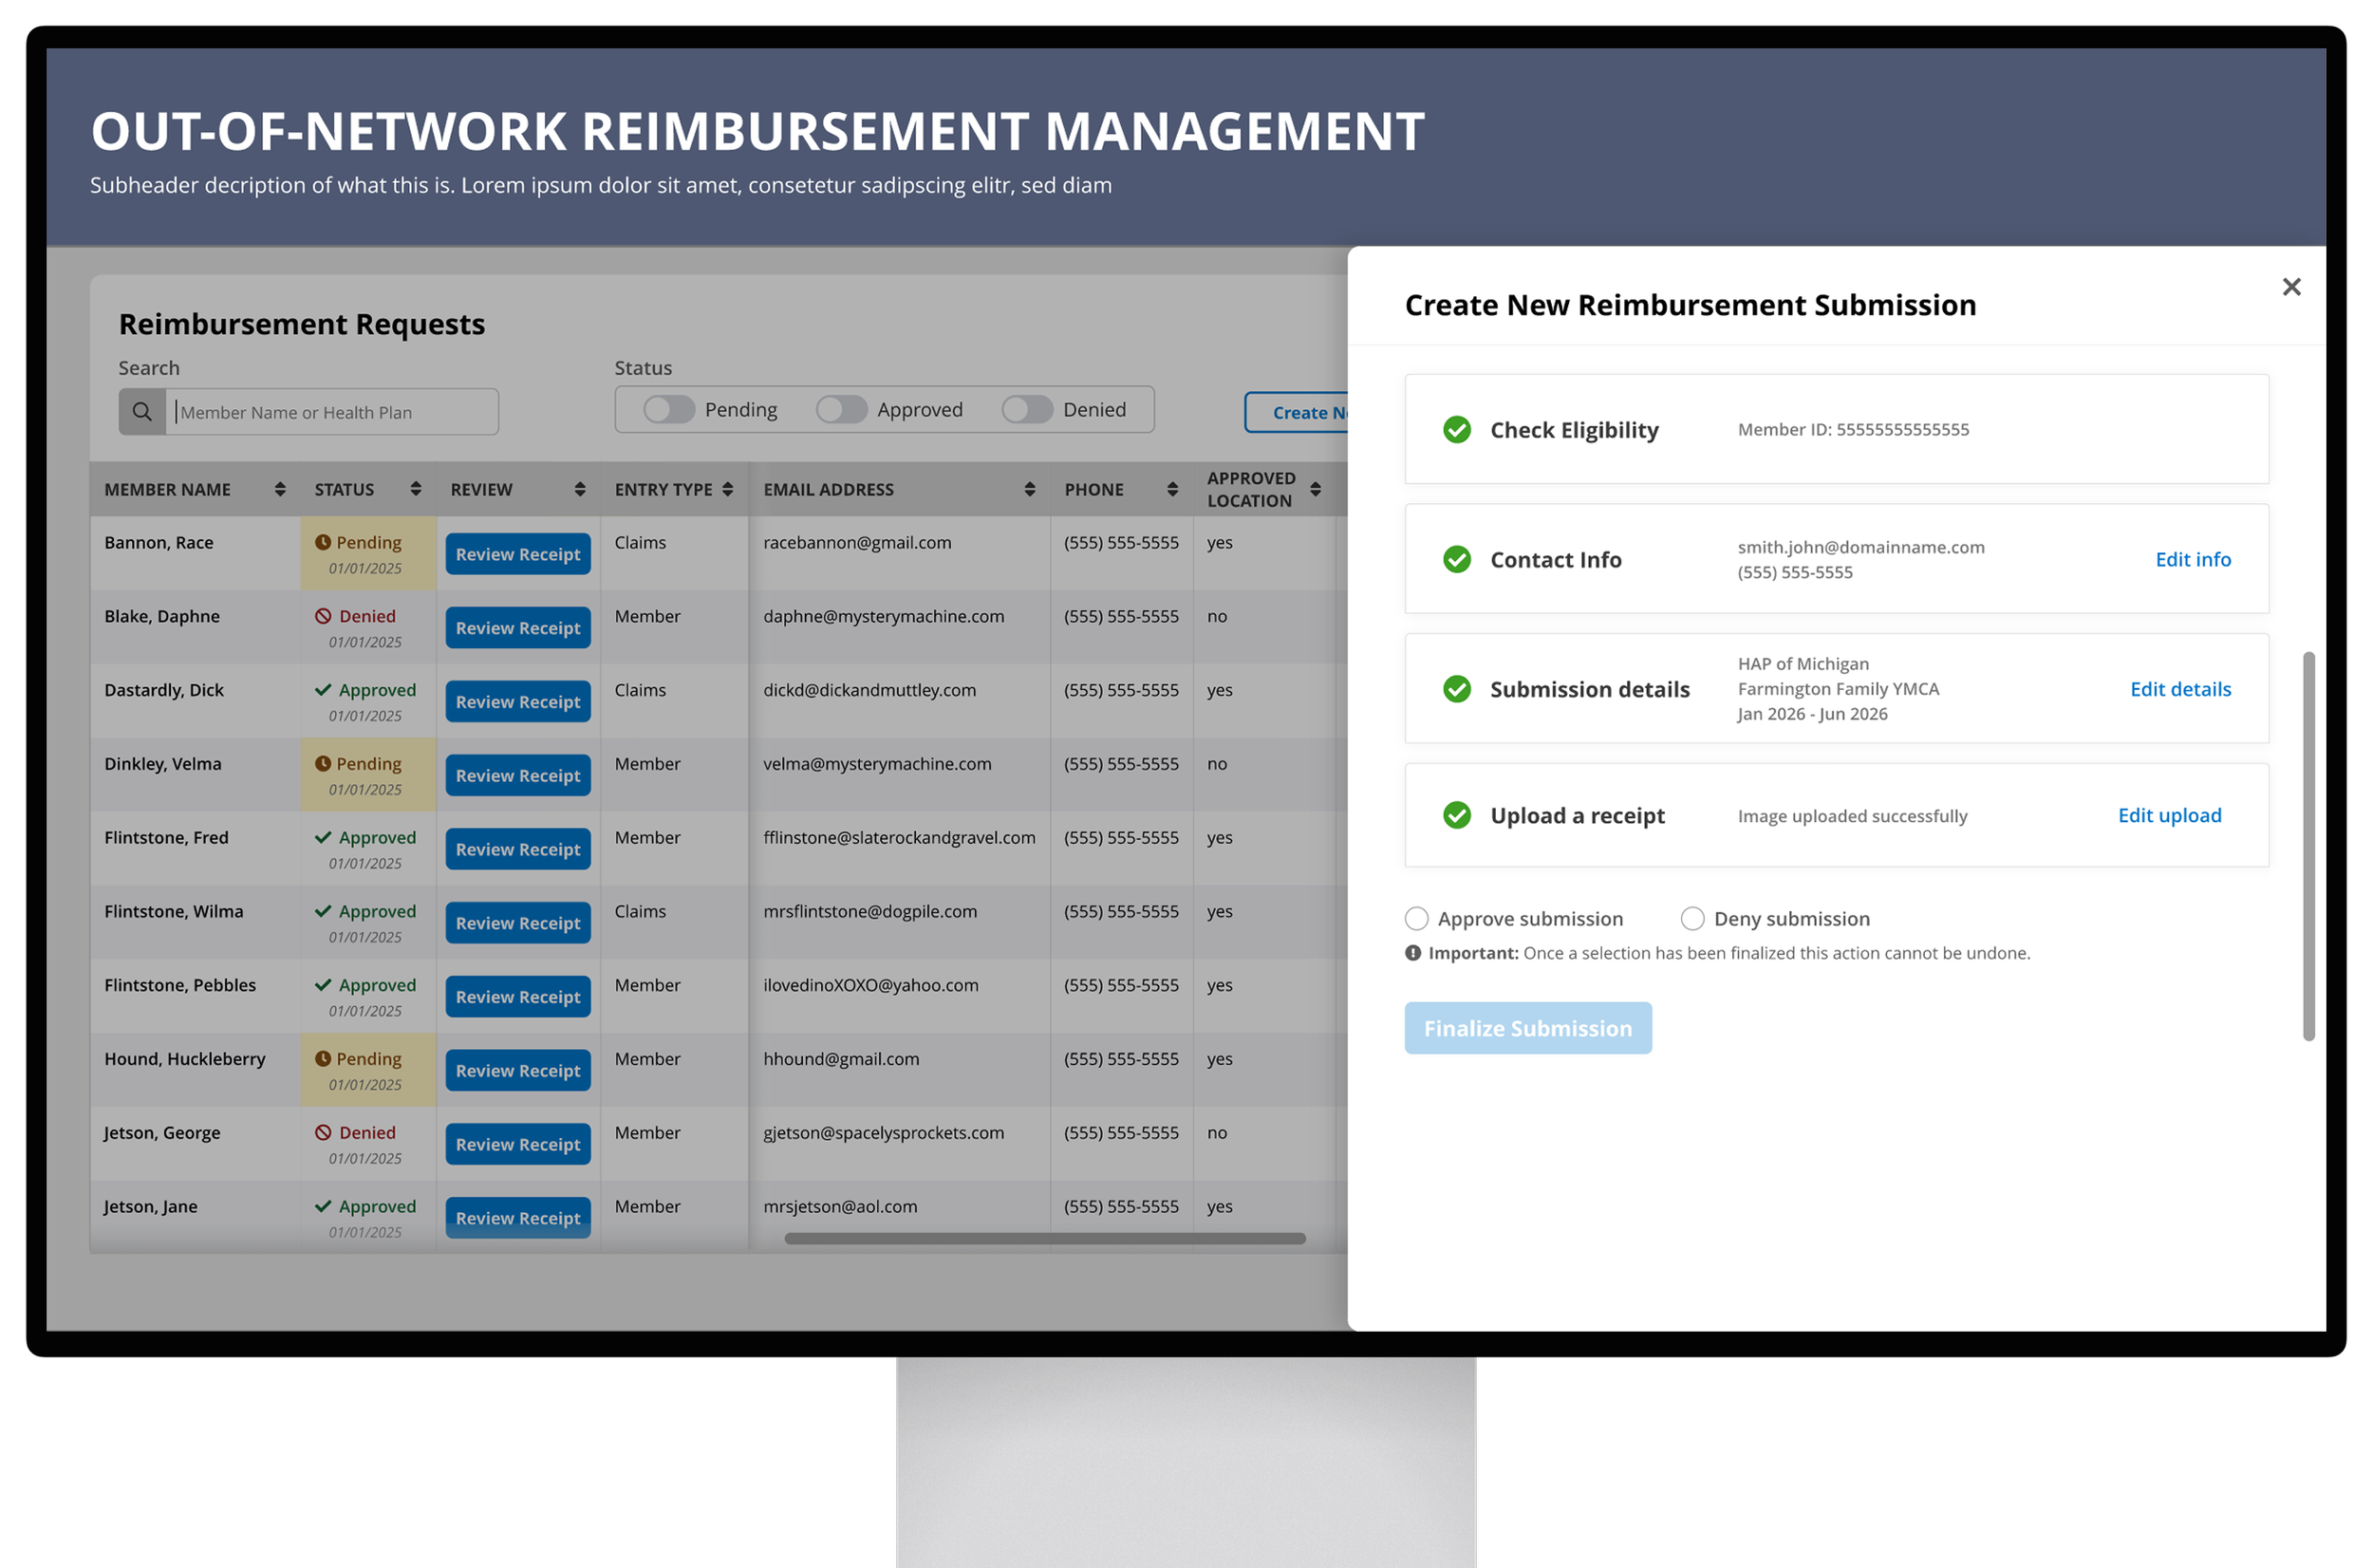Click the Denied icon for Blake, Daphne
The height and width of the screenshot is (1568, 2373).
click(323, 616)
